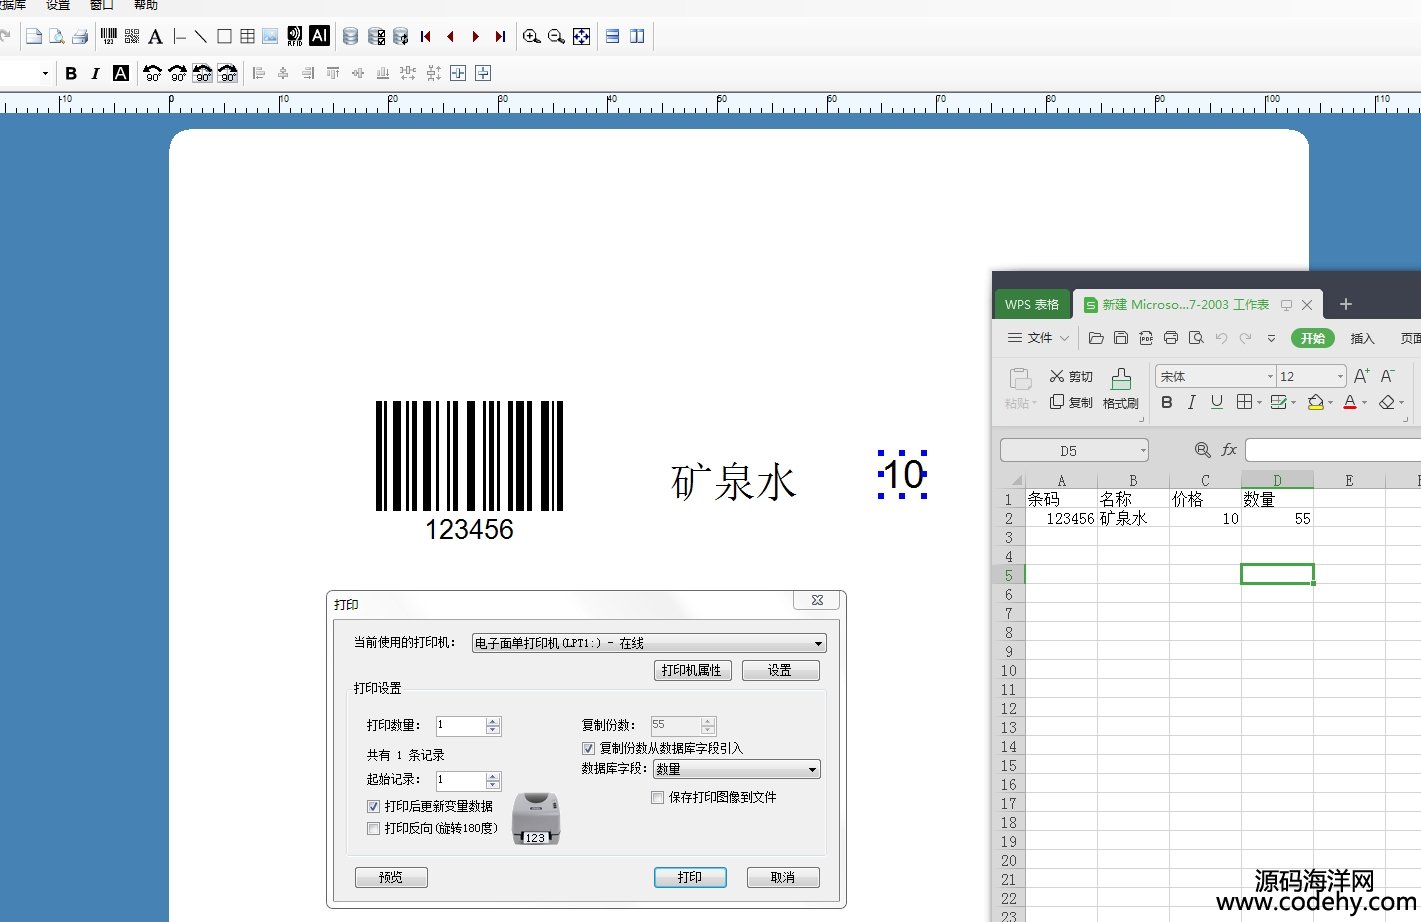This screenshot has height=922, width=1421.
Task: Enable 打印反向(旋转180度) checkbox
Action: (x=373, y=828)
